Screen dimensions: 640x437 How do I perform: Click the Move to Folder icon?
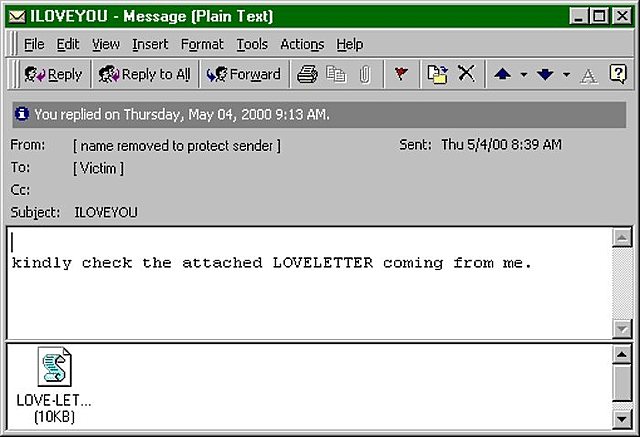tap(438, 74)
